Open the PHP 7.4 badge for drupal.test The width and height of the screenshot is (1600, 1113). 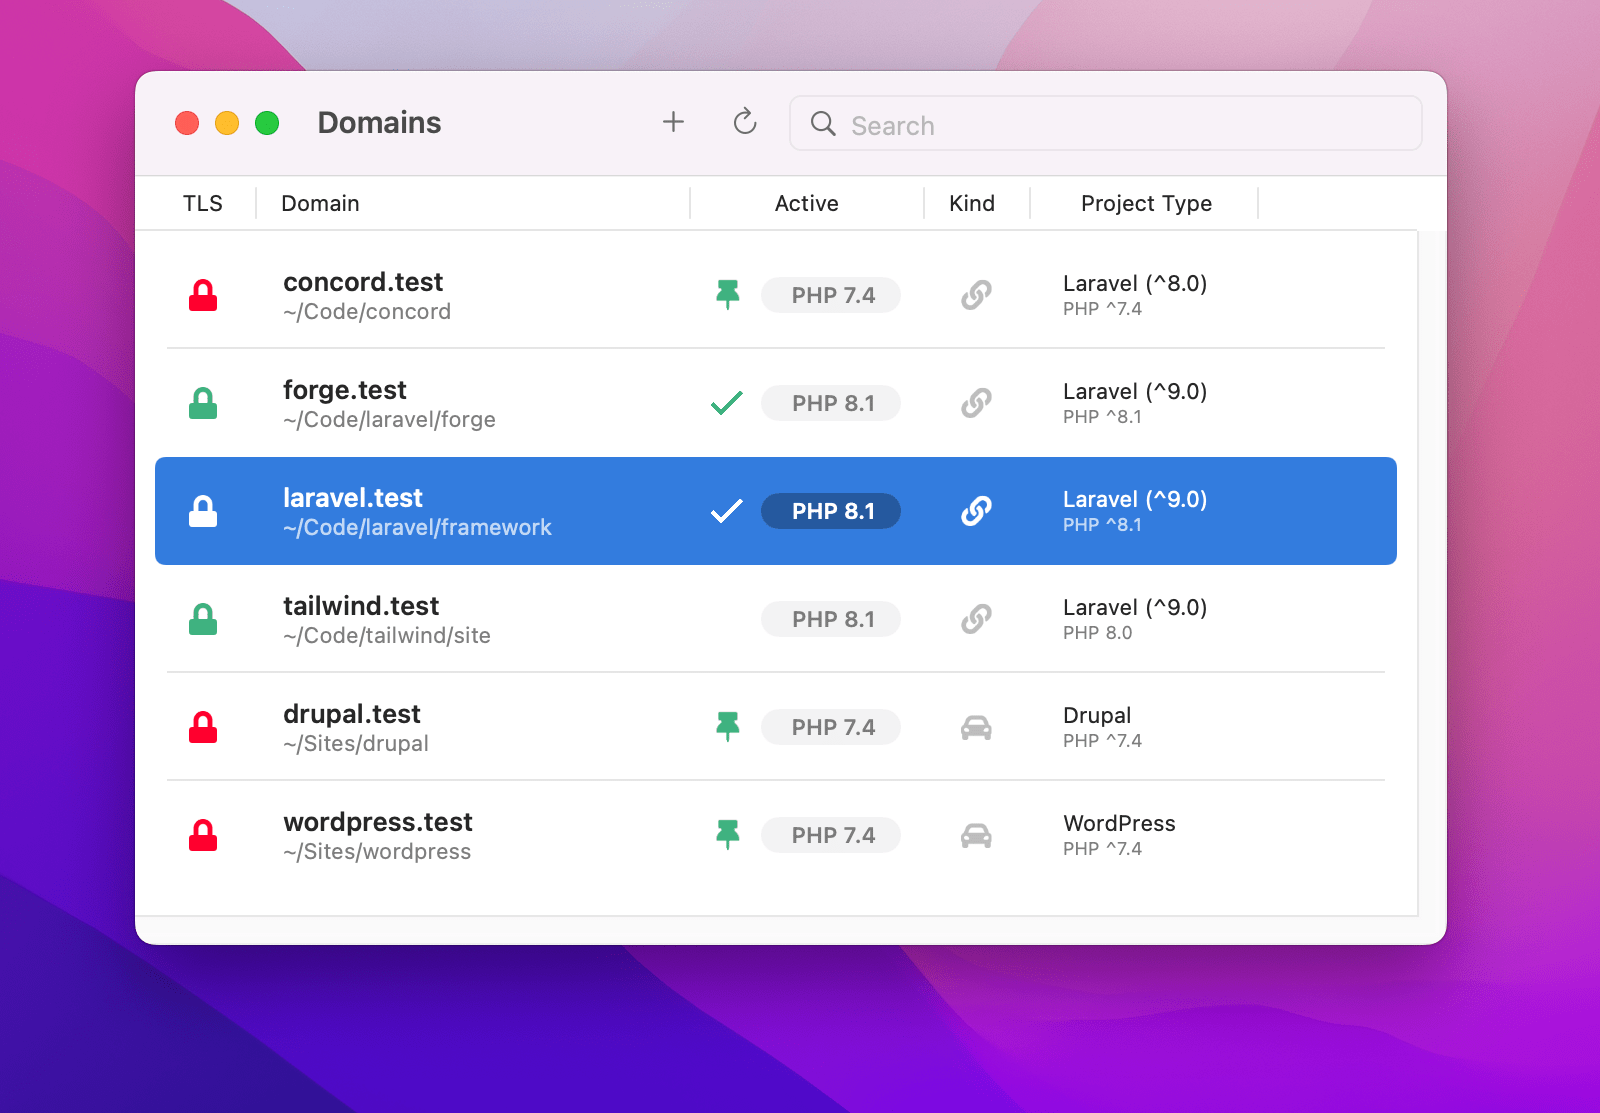click(831, 727)
